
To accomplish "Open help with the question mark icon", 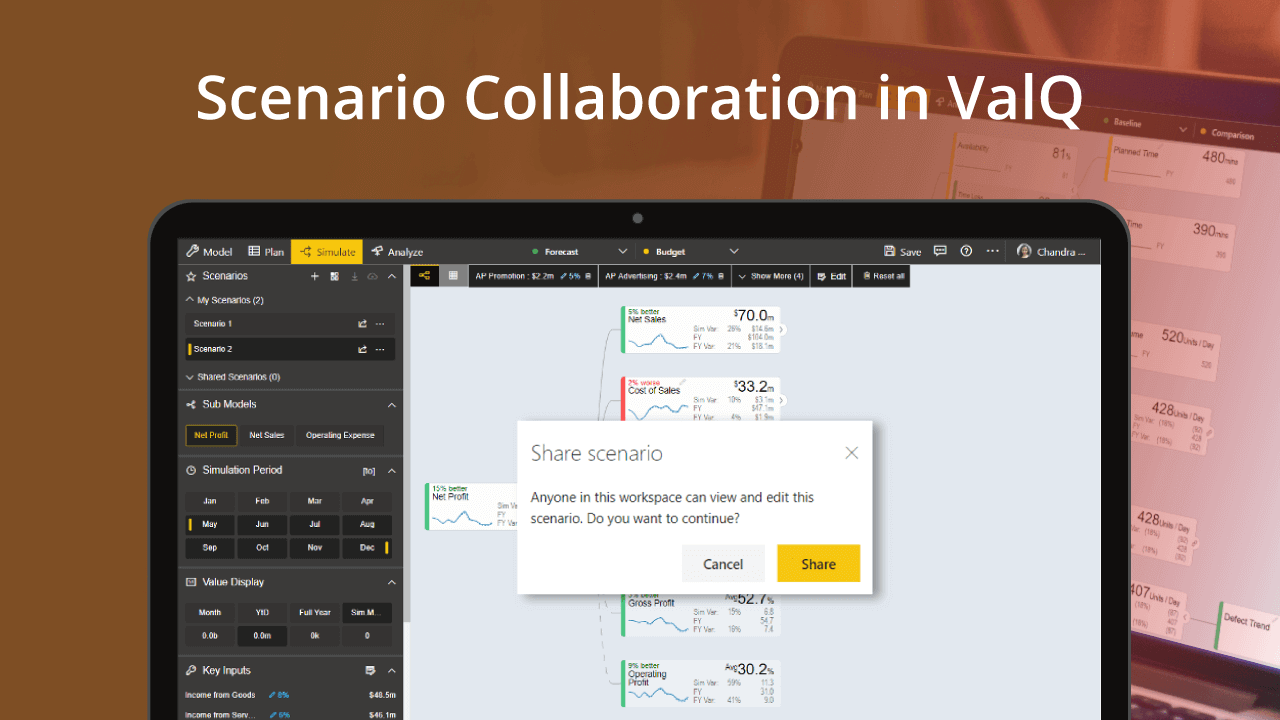I will click(966, 251).
